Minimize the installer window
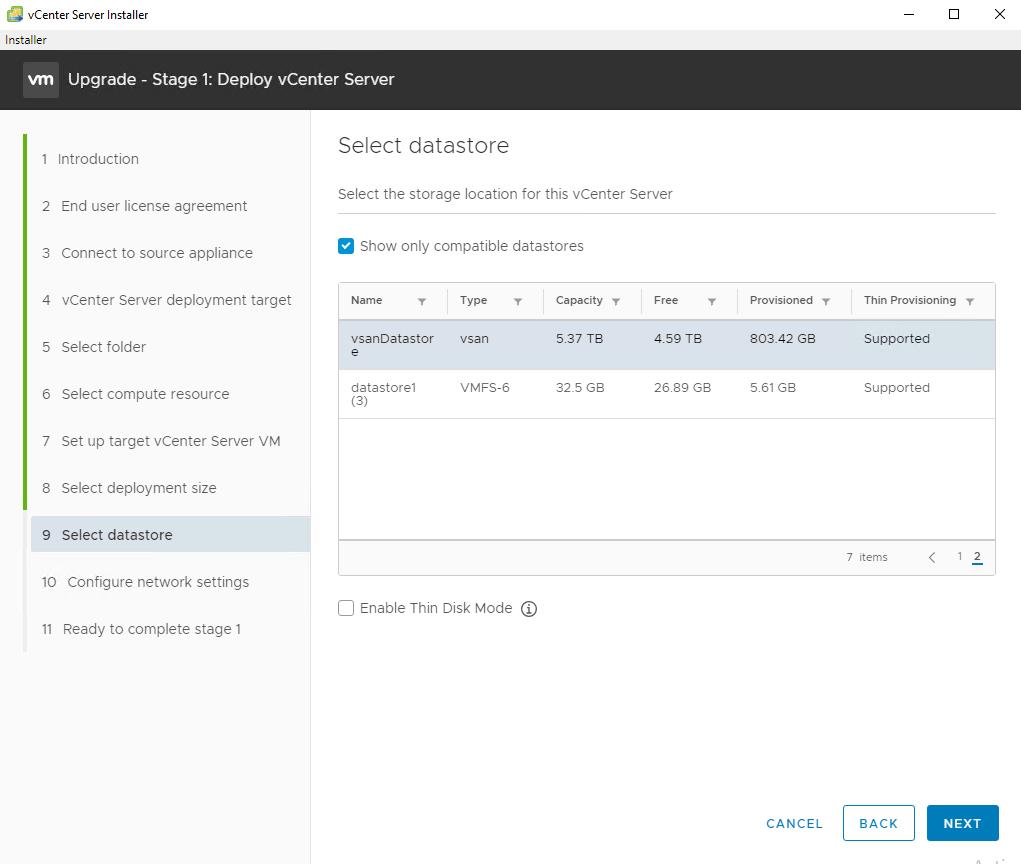The width and height of the screenshot is (1021, 864). (x=909, y=14)
